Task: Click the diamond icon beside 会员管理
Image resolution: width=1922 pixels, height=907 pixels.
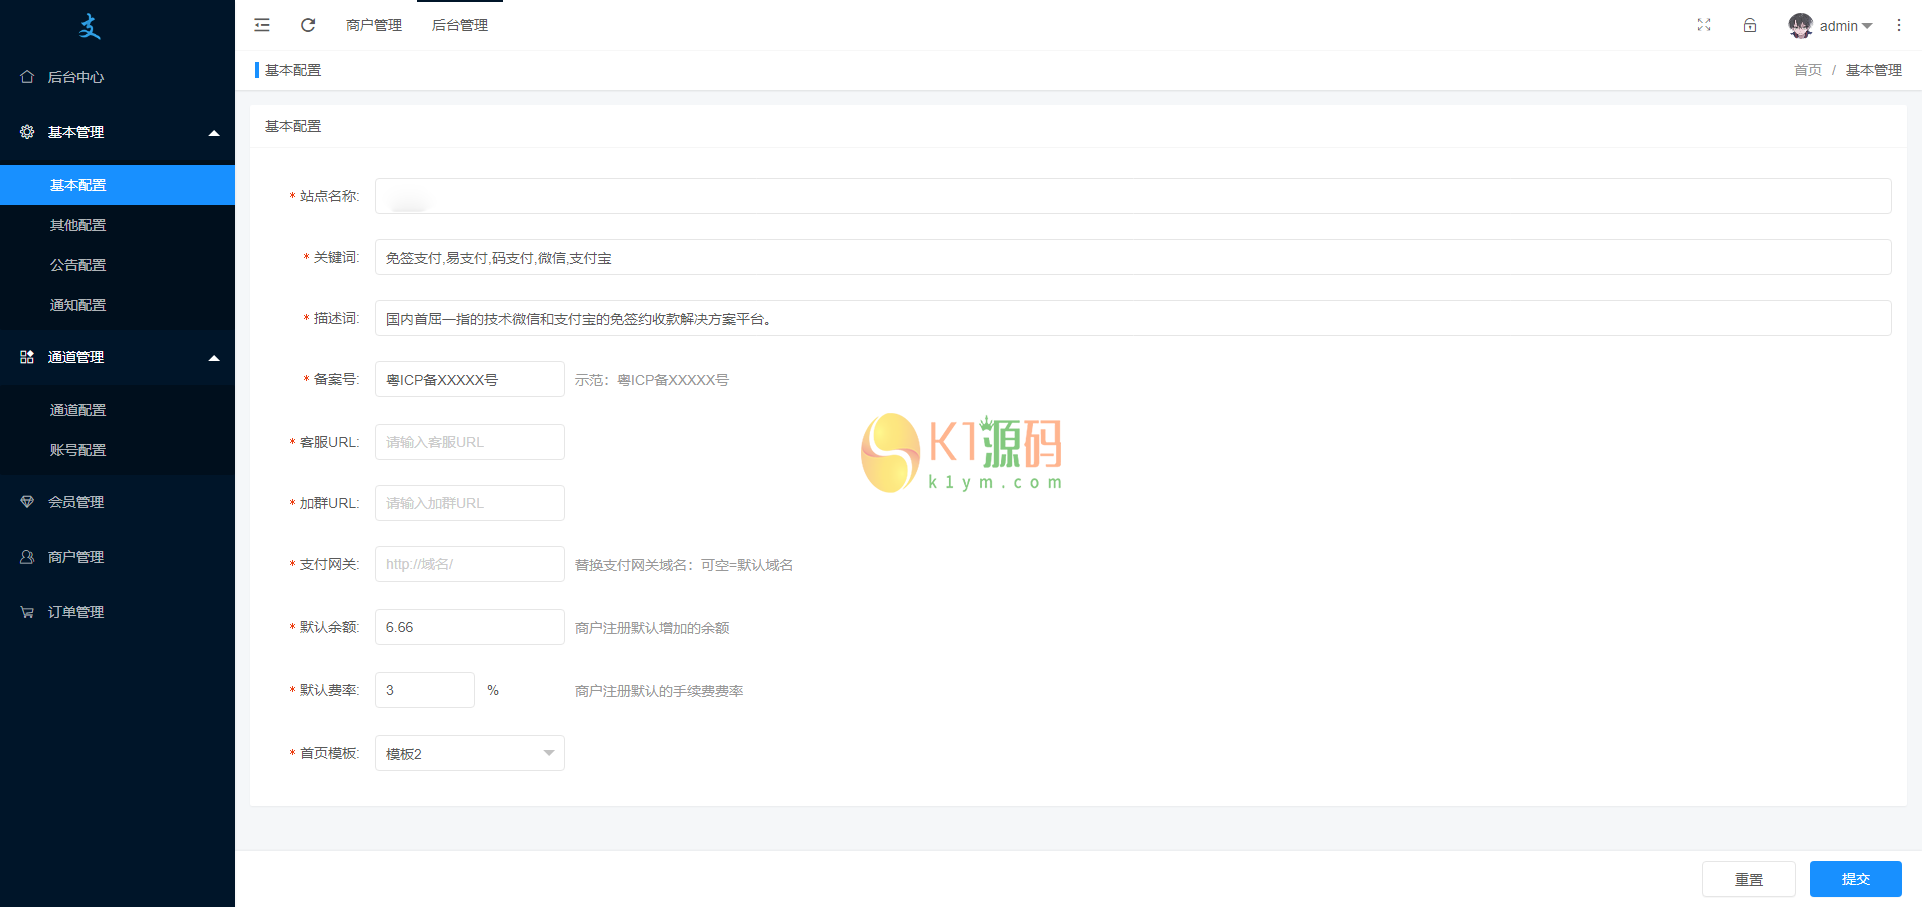Action: pyautogui.click(x=27, y=502)
